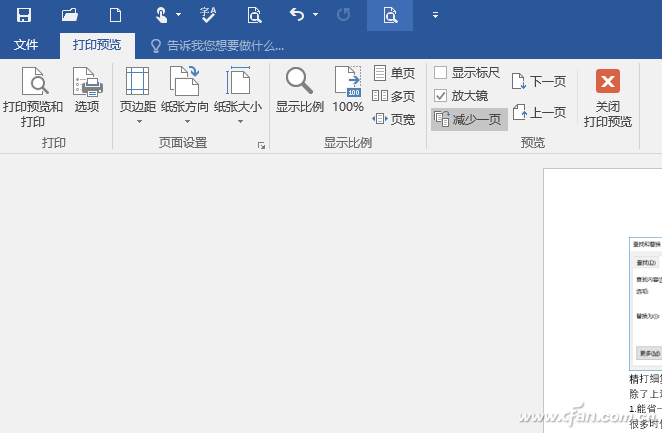Viewport: 662px width, 433px height.
Task: Click 关闭打印预览 red X button
Action: point(608,98)
